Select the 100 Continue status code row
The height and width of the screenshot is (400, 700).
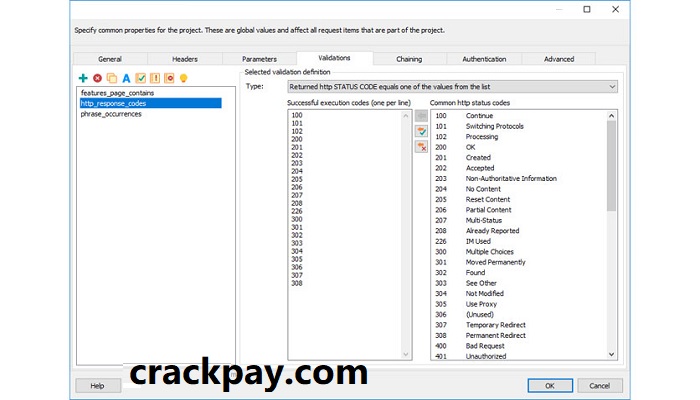click(519, 116)
